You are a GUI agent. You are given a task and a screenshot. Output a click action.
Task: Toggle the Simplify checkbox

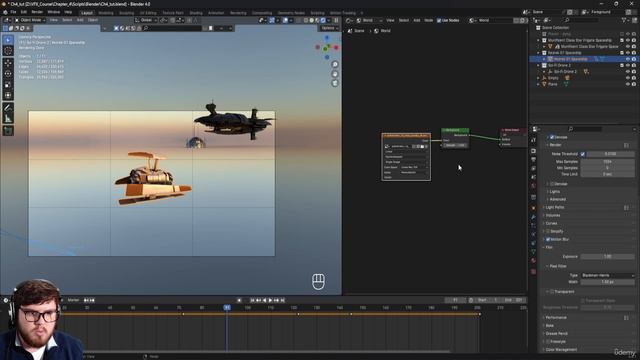point(548,231)
